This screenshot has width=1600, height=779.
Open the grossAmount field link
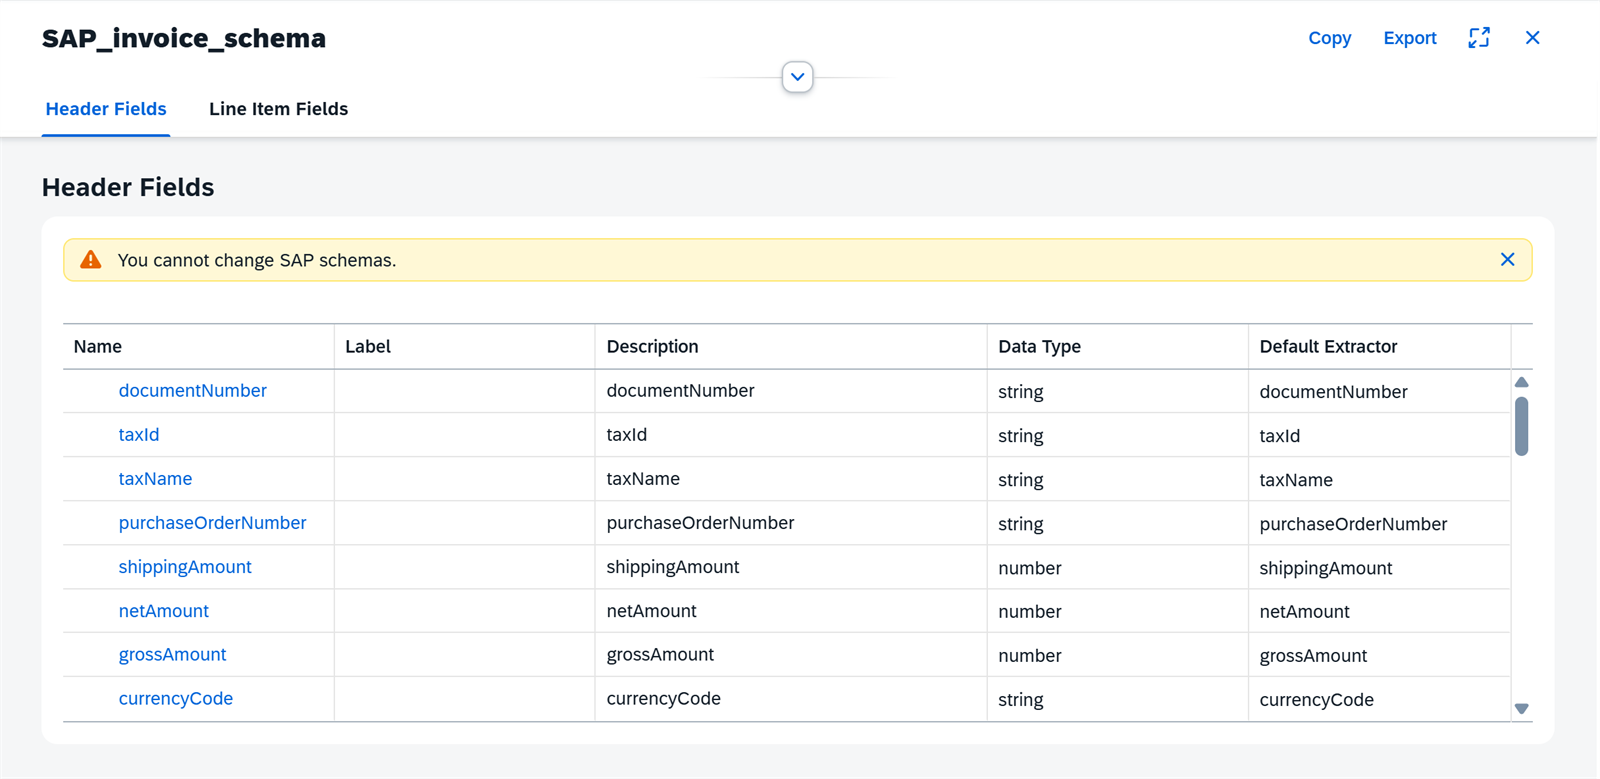click(x=172, y=655)
